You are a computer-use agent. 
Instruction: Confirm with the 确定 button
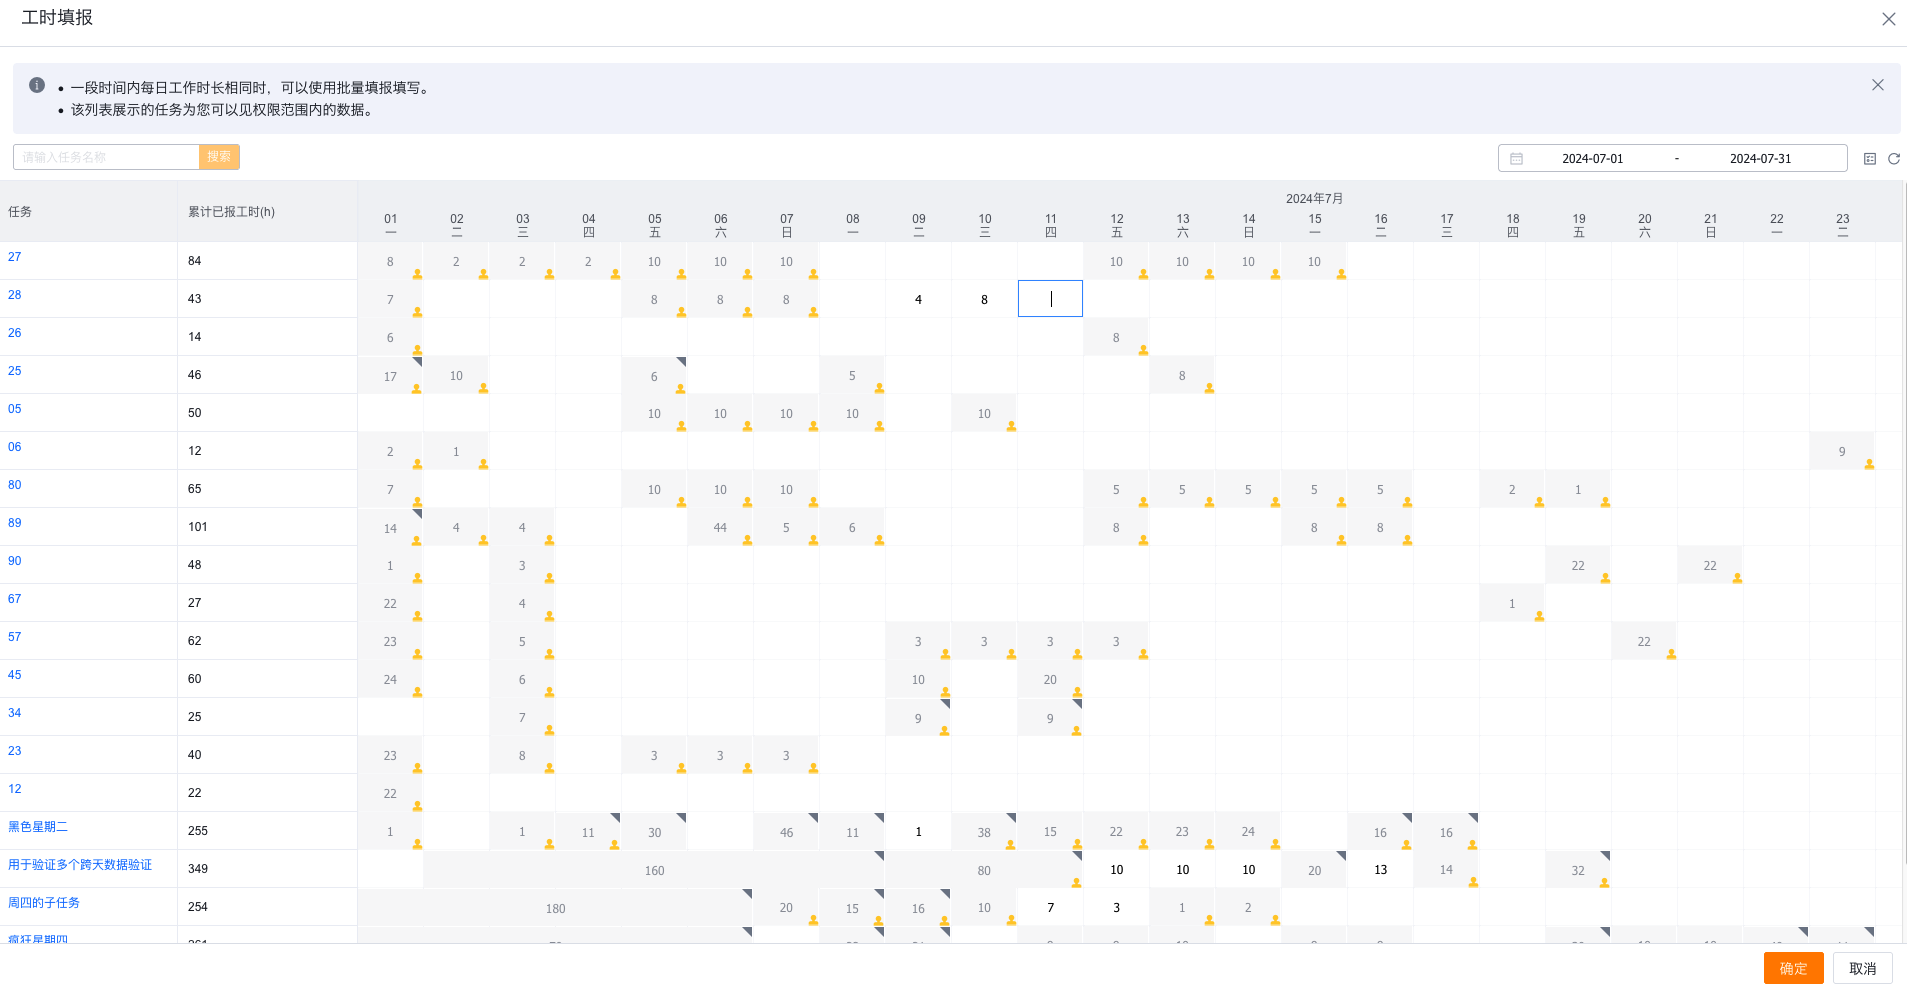[1793, 968]
